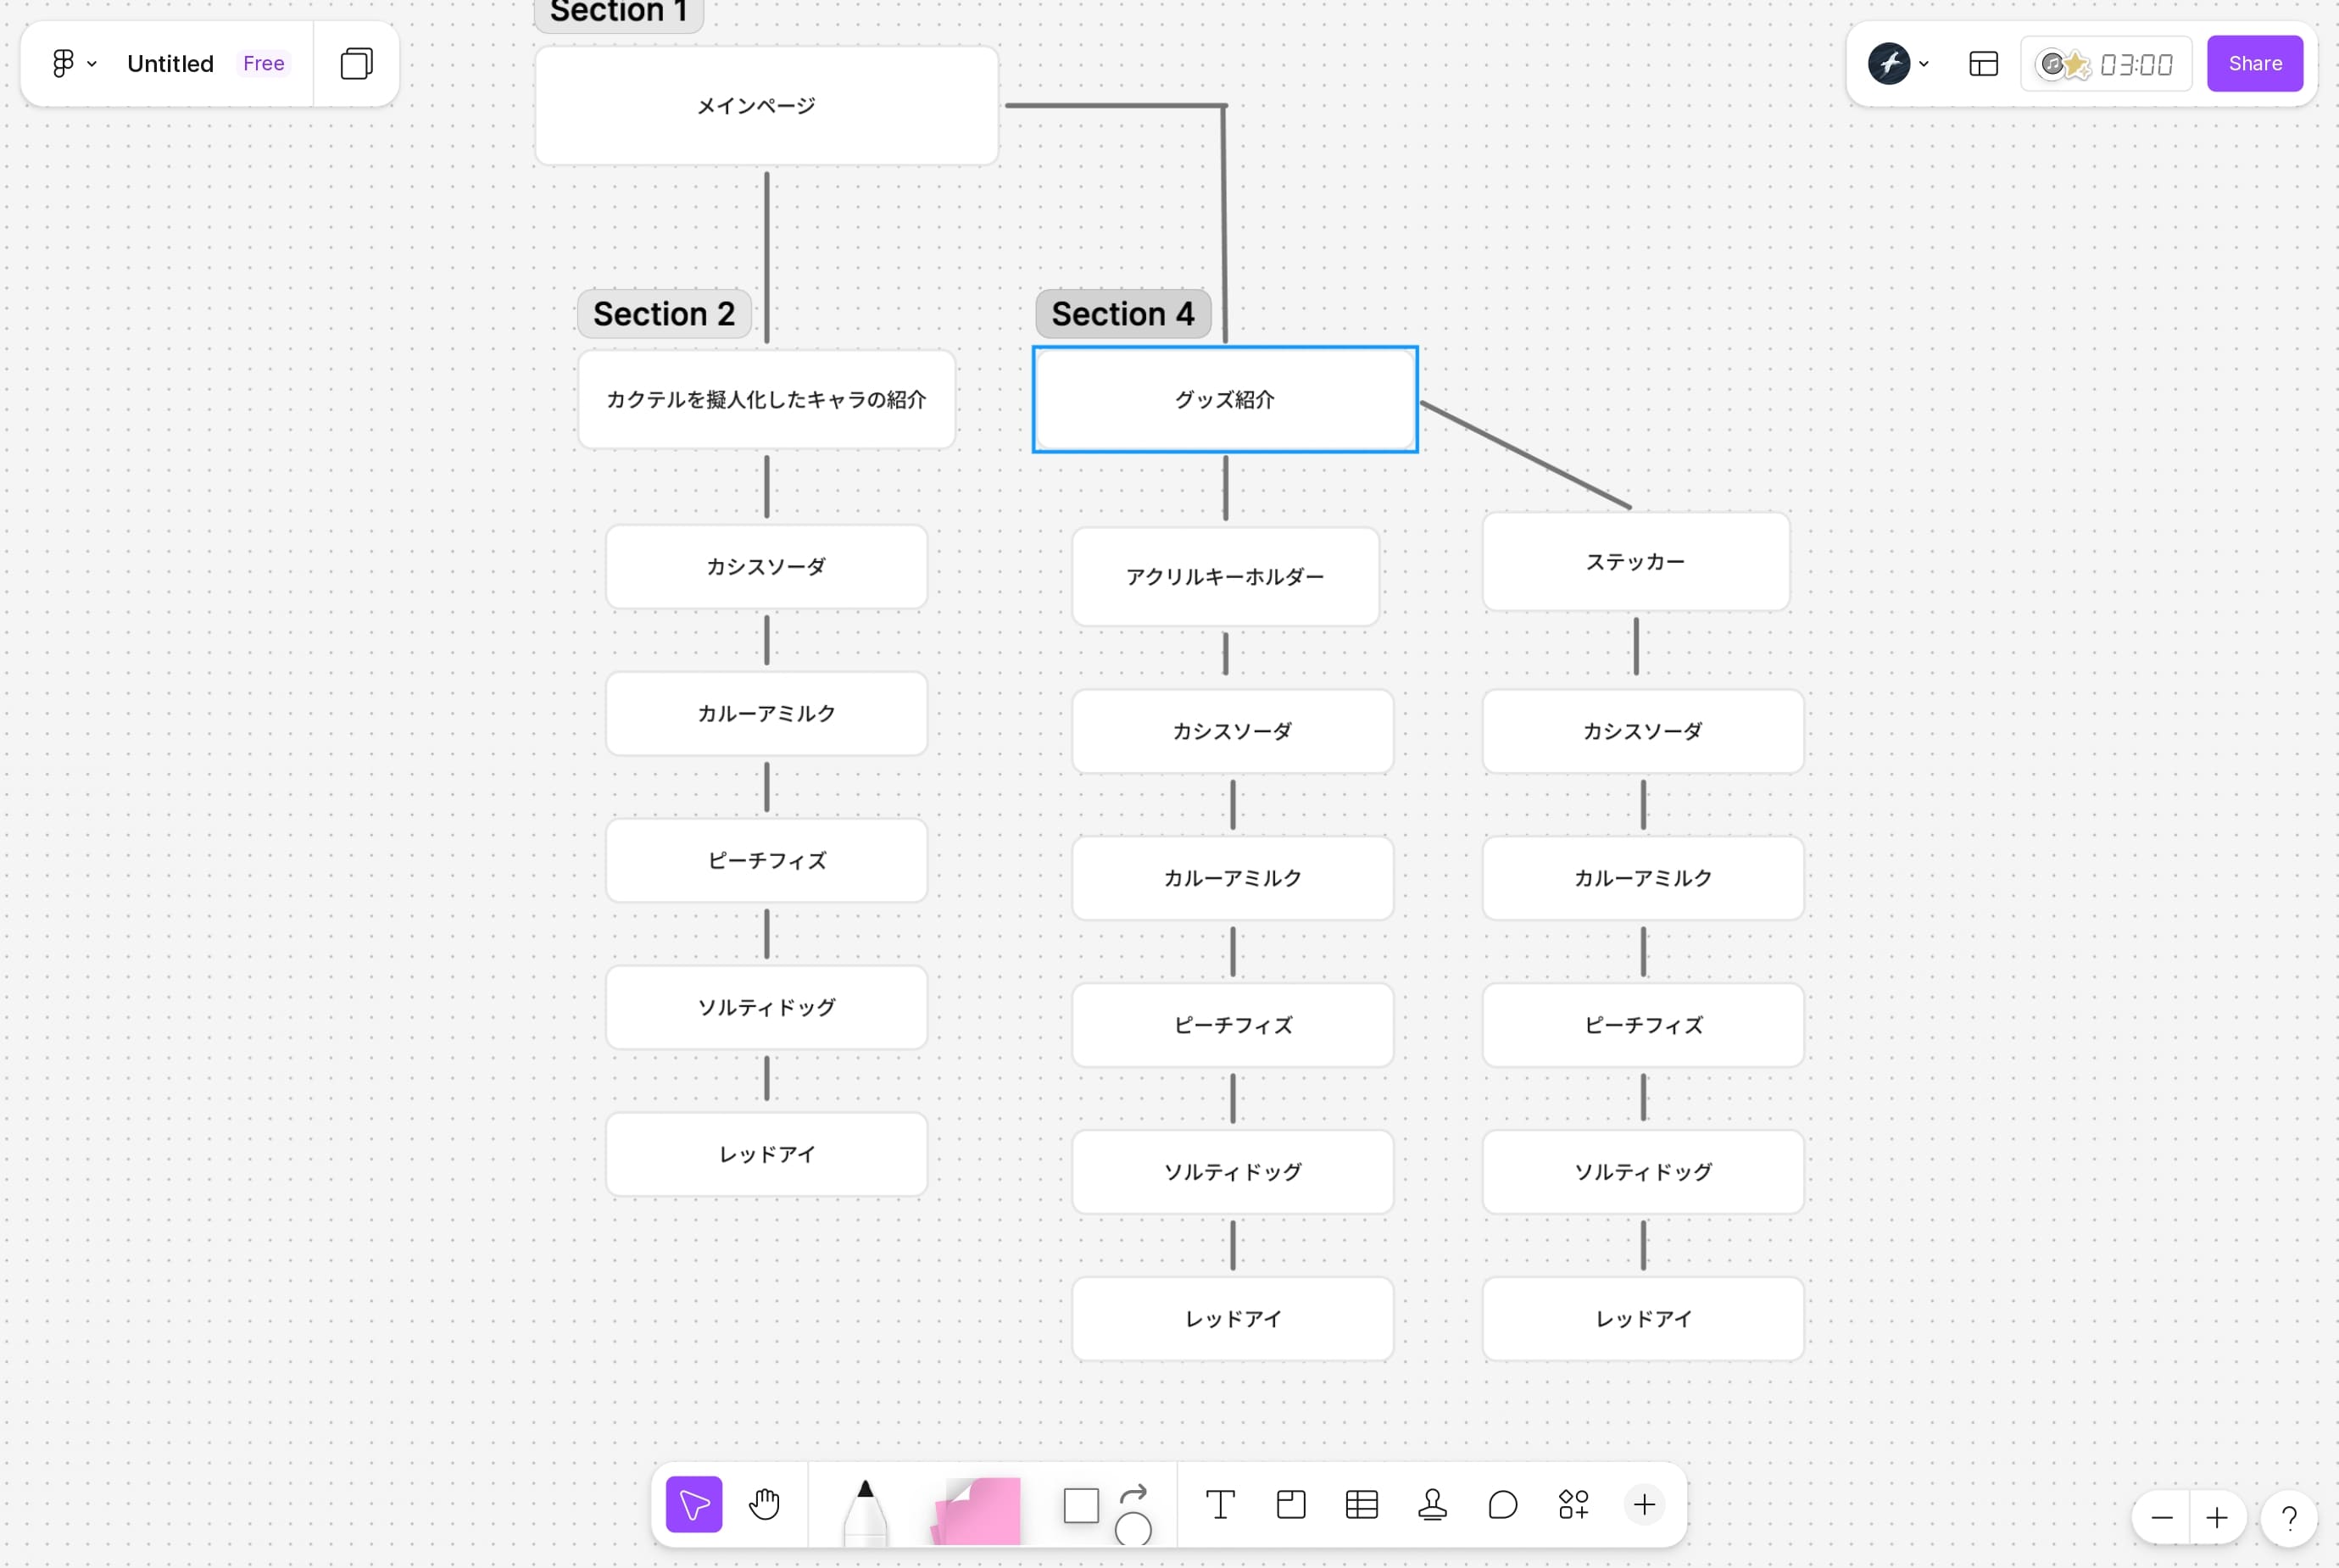This screenshot has height=1568, width=2339.
Task: Insert a table from the toolbar
Action: point(1362,1504)
